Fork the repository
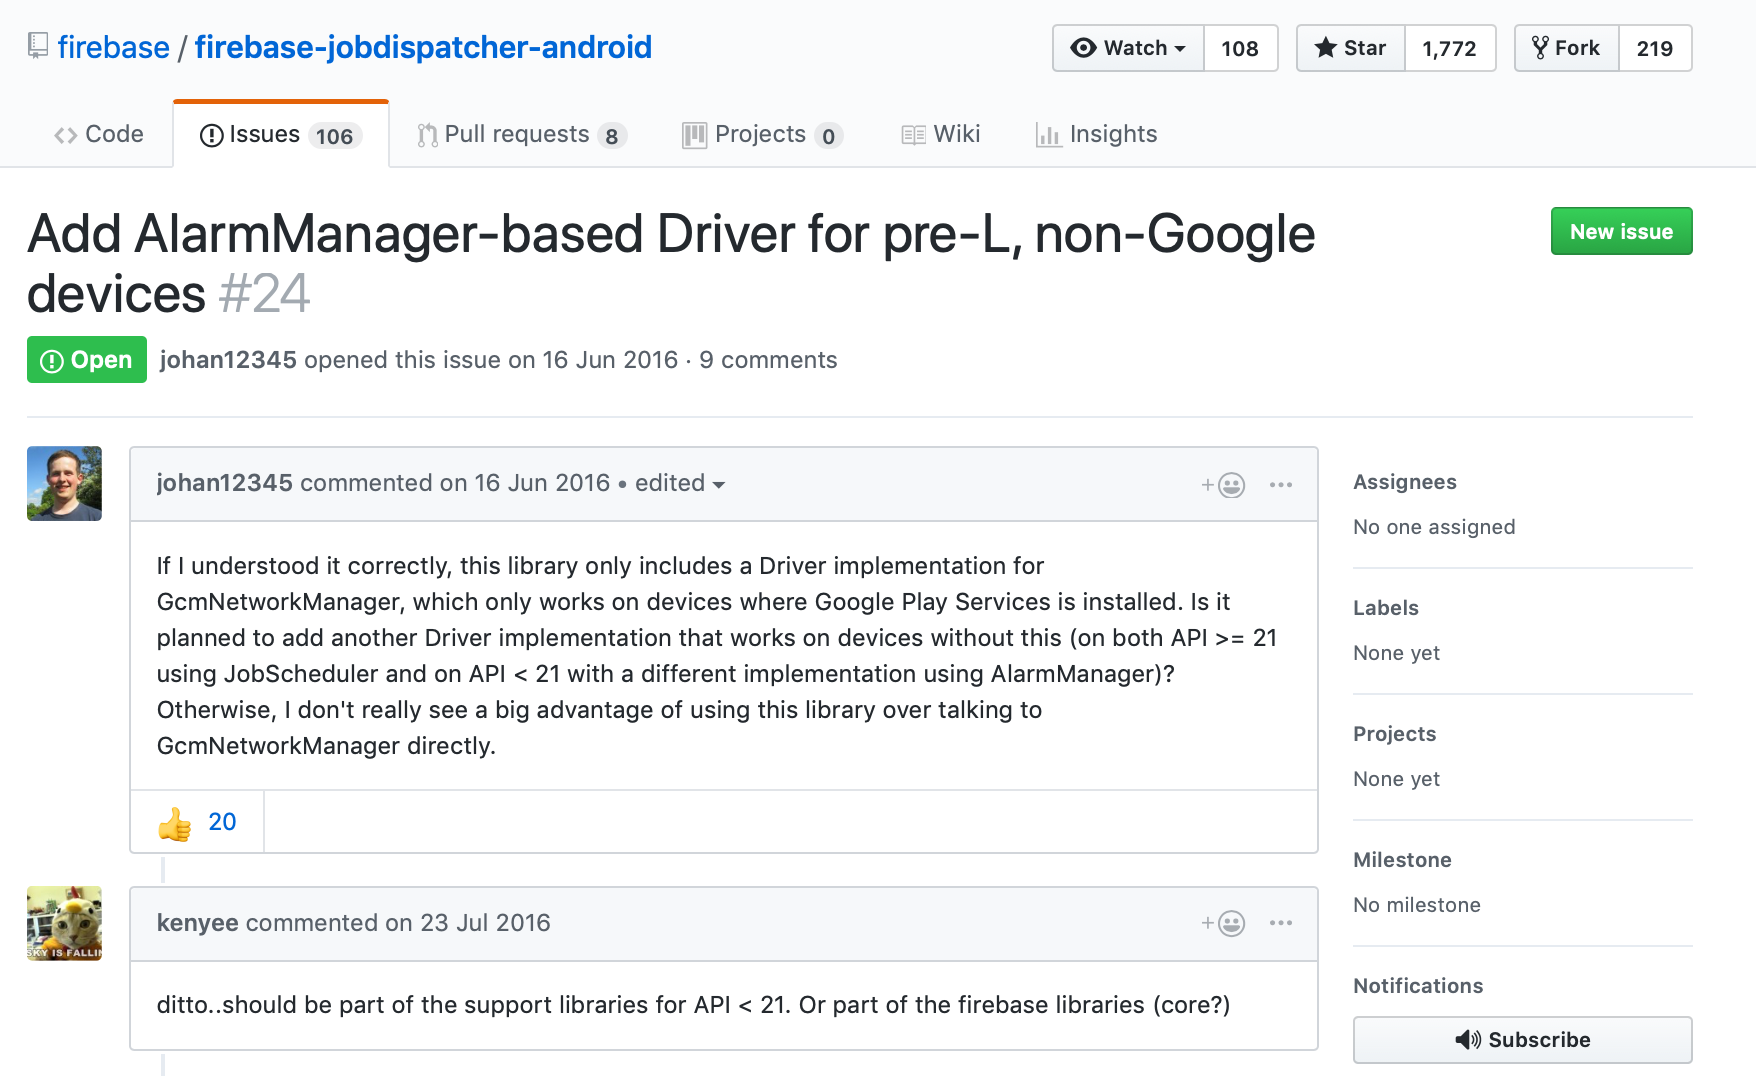 1567,48
